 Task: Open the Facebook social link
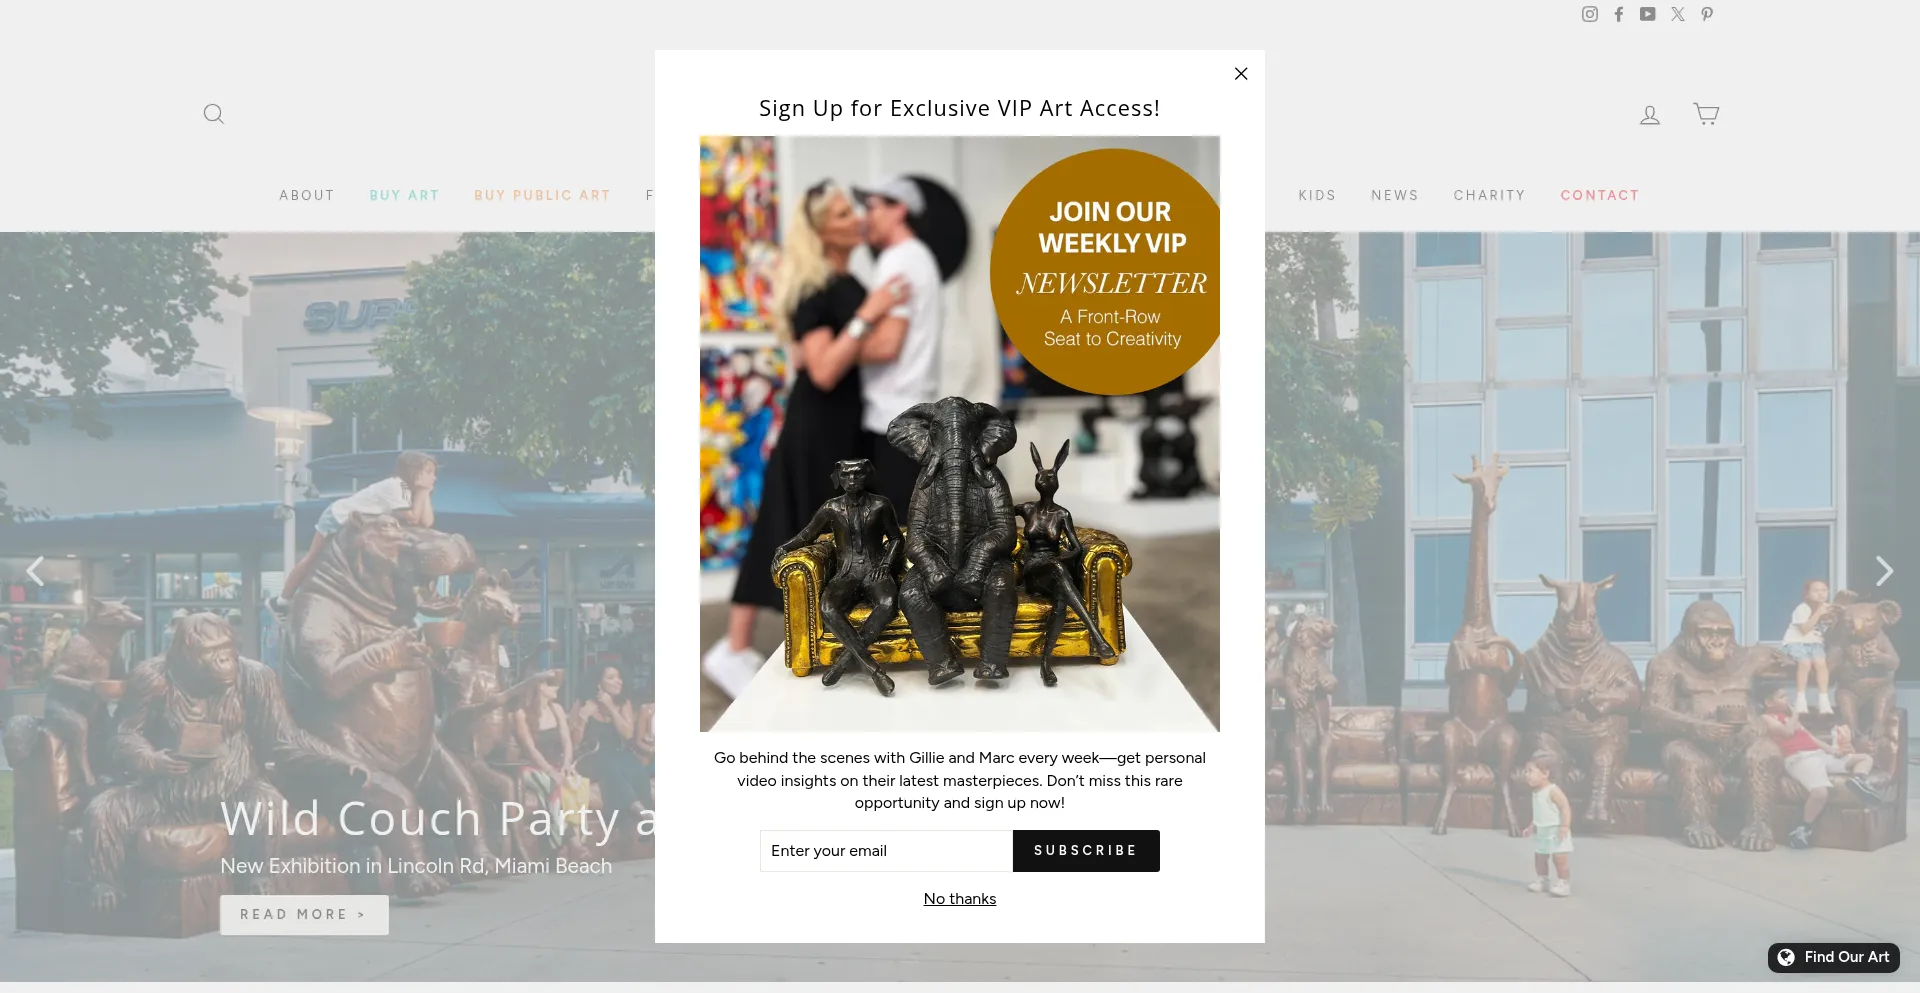click(x=1619, y=14)
